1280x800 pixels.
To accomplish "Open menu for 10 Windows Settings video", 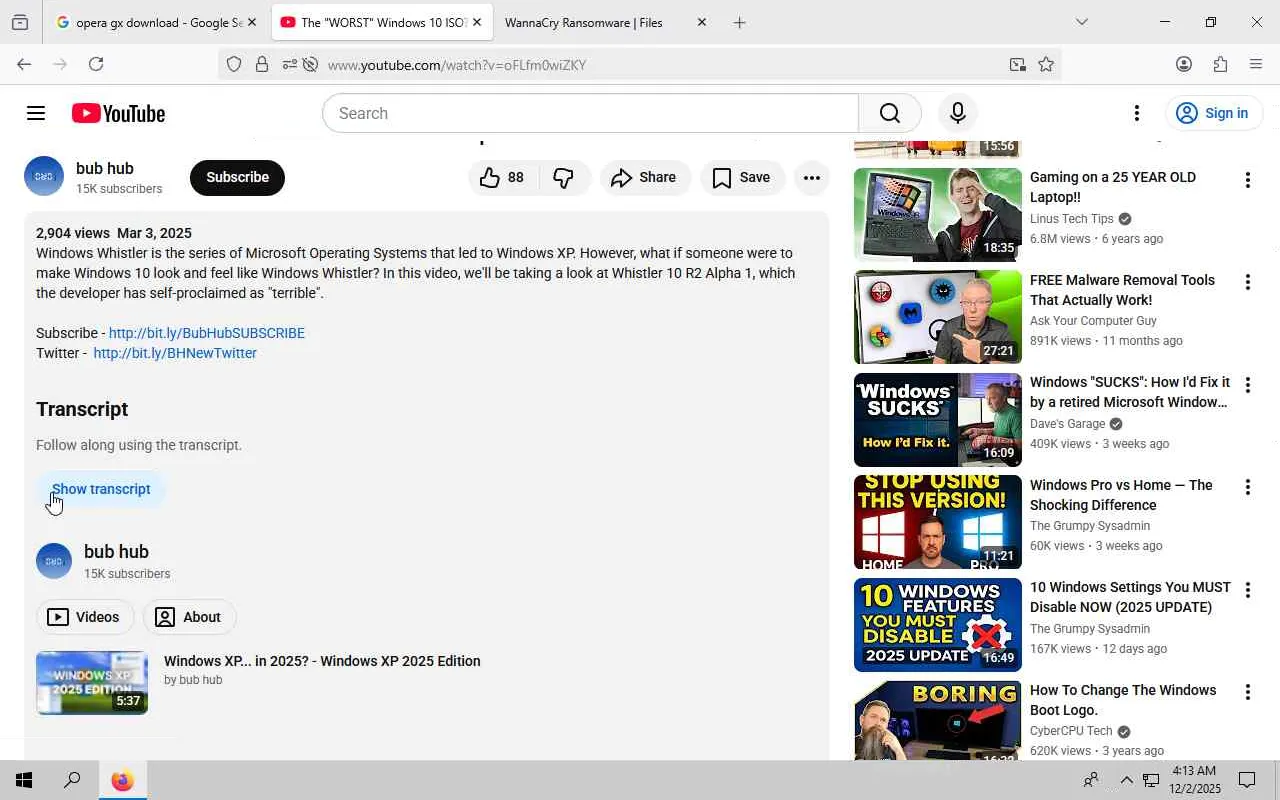I will pyautogui.click(x=1247, y=590).
